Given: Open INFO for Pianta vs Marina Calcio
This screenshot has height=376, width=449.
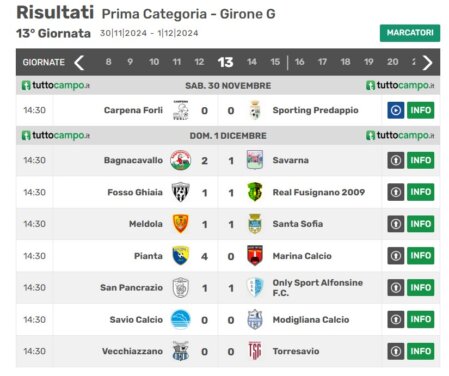Looking at the screenshot, I should coord(421,256).
